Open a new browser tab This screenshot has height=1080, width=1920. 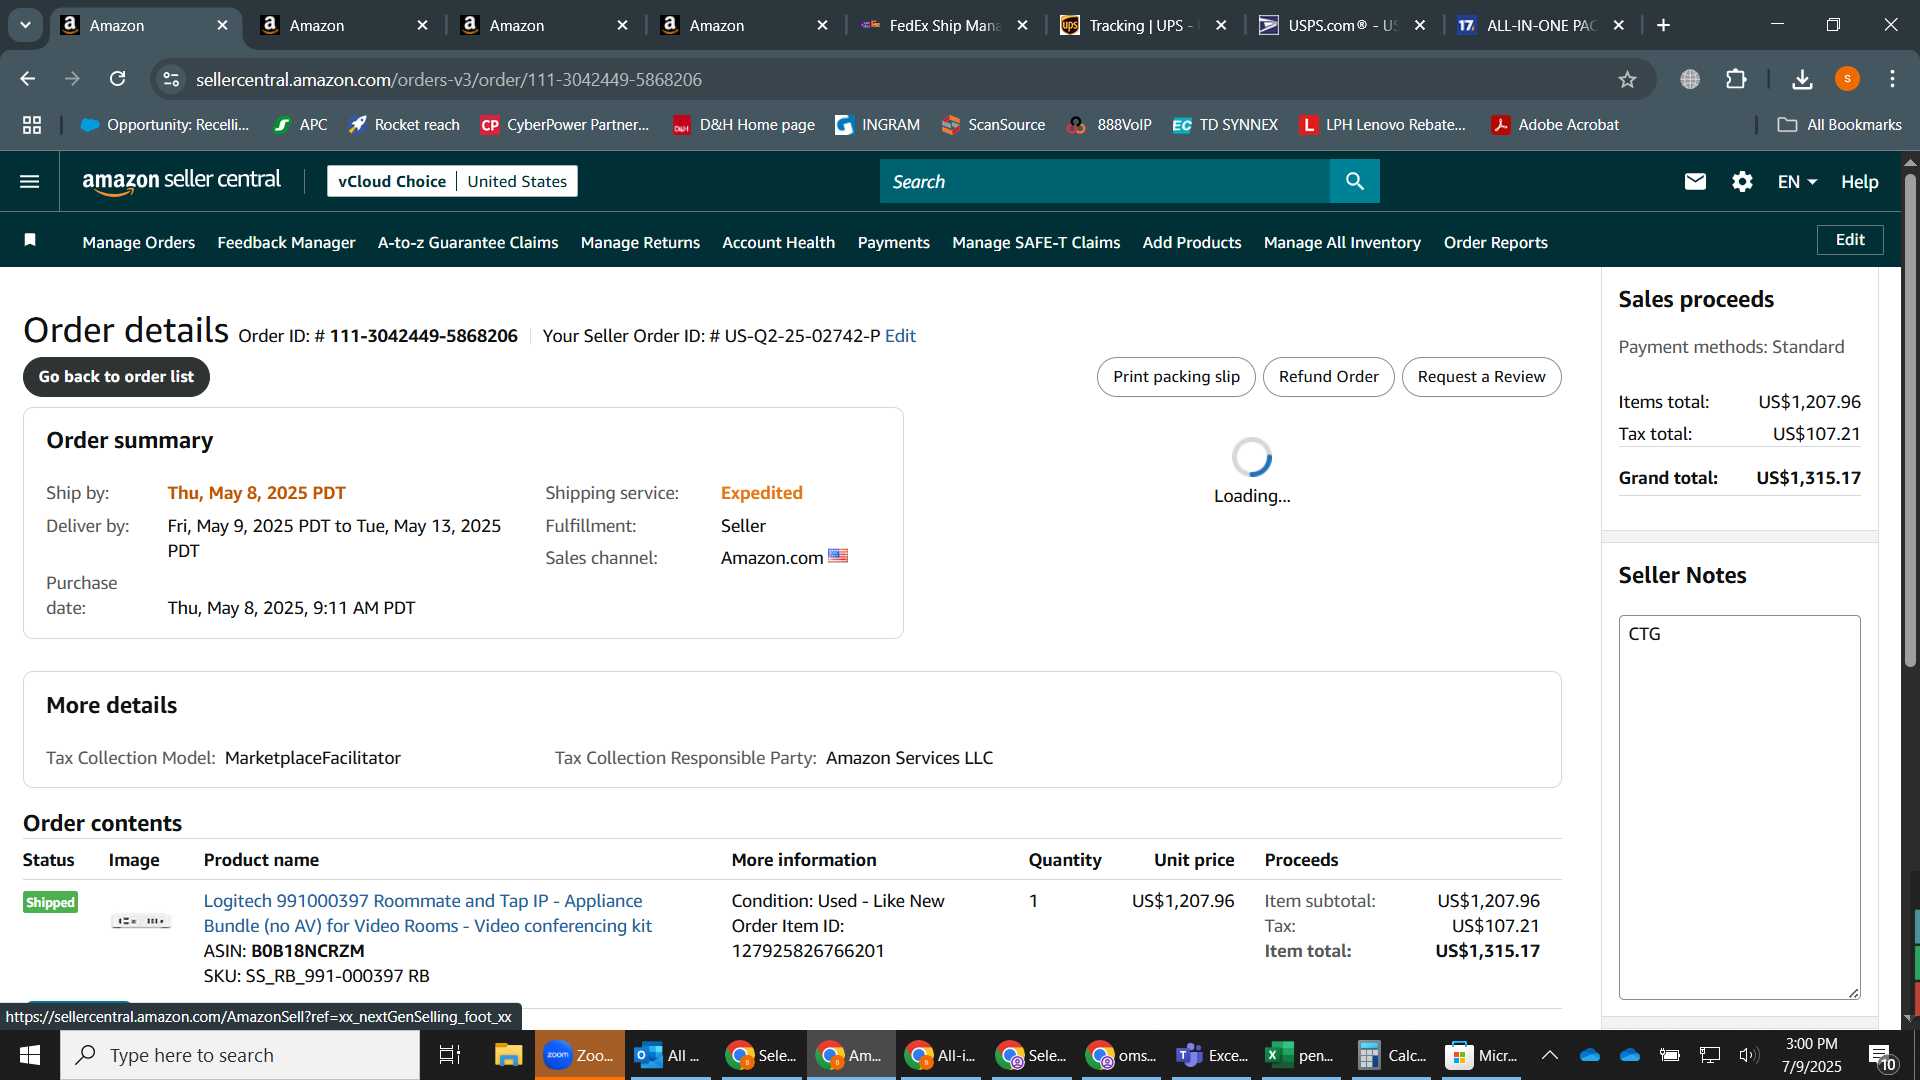[1663, 25]
